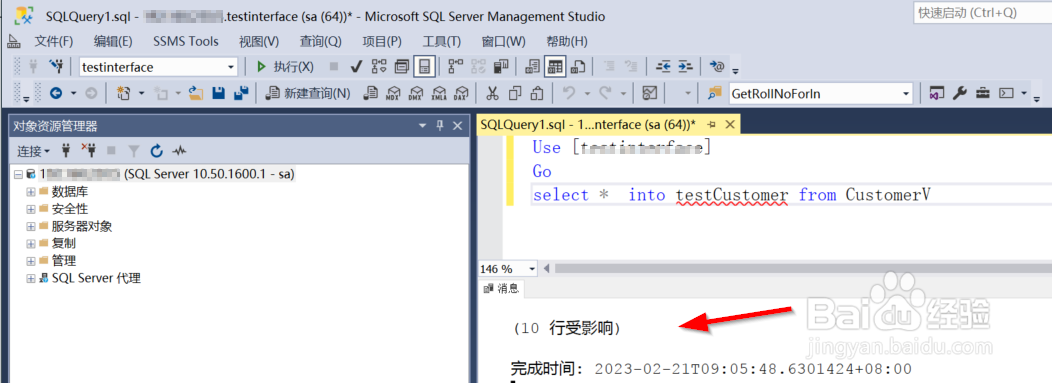Open the Navigate Backward history dropdown
Screen dimensions: 1052x383
point(74,94)
